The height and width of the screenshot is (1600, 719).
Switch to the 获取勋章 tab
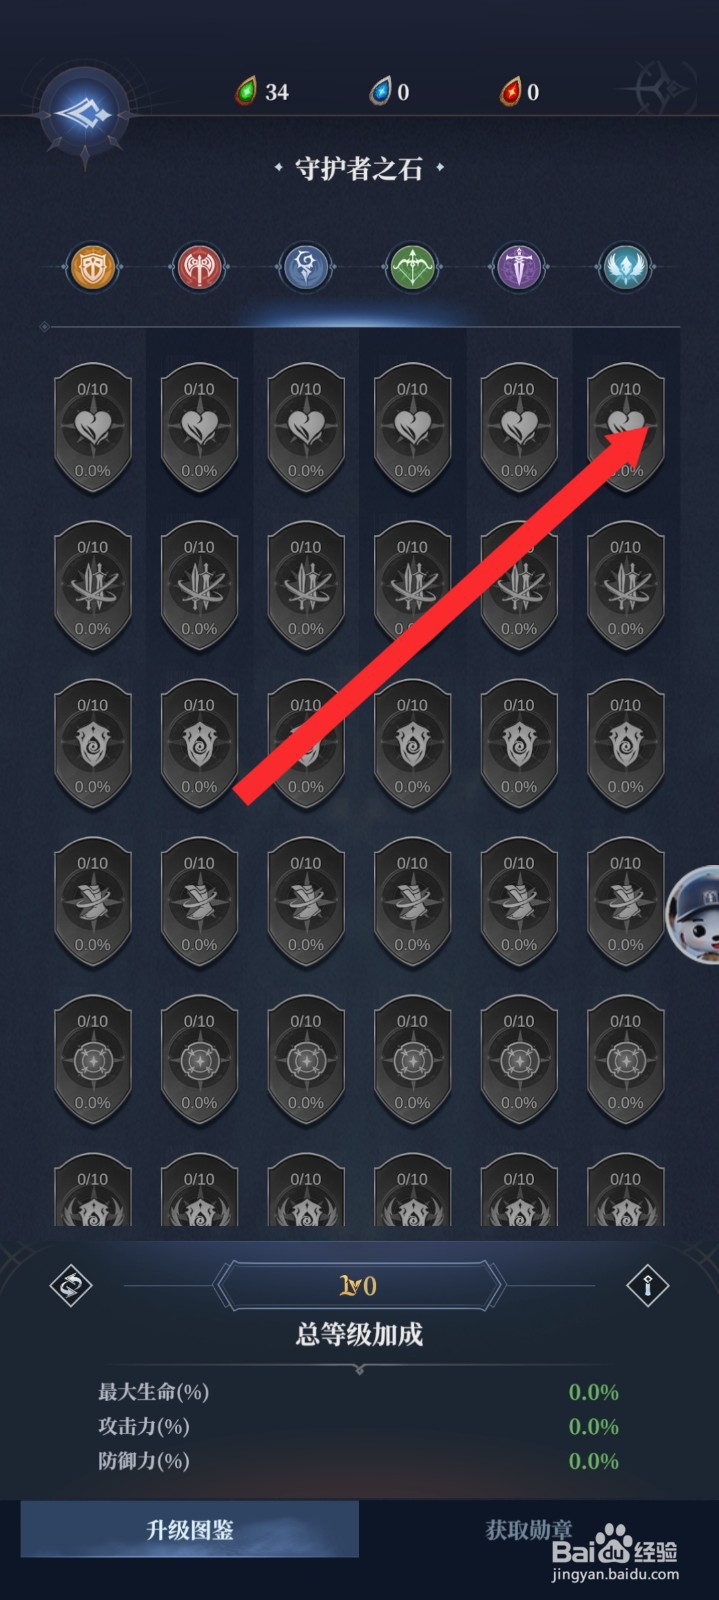tap(529, 1530)
